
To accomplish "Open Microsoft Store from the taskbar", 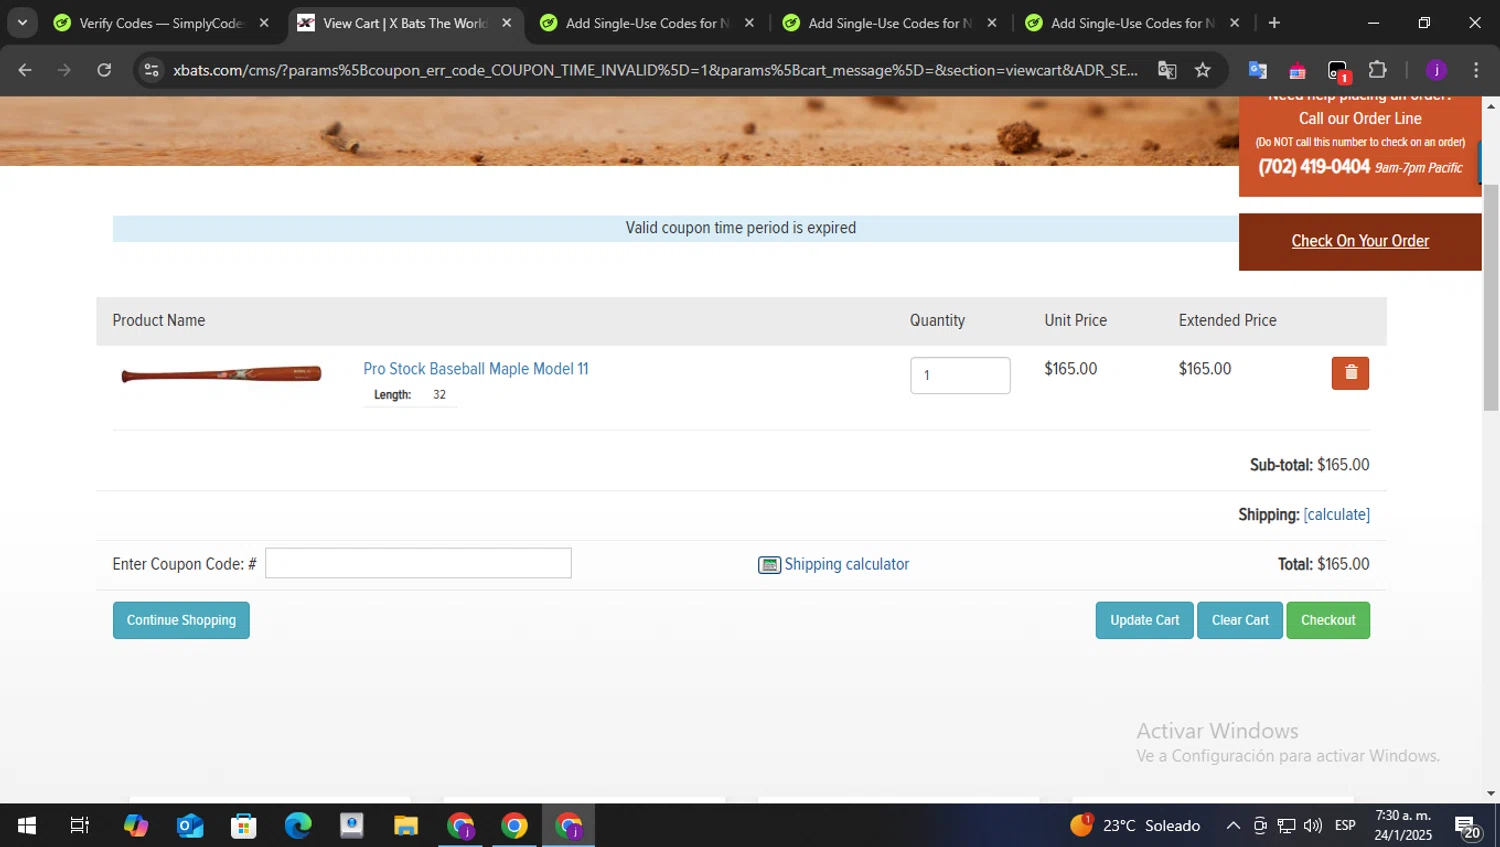I will [x=244, y=825].
